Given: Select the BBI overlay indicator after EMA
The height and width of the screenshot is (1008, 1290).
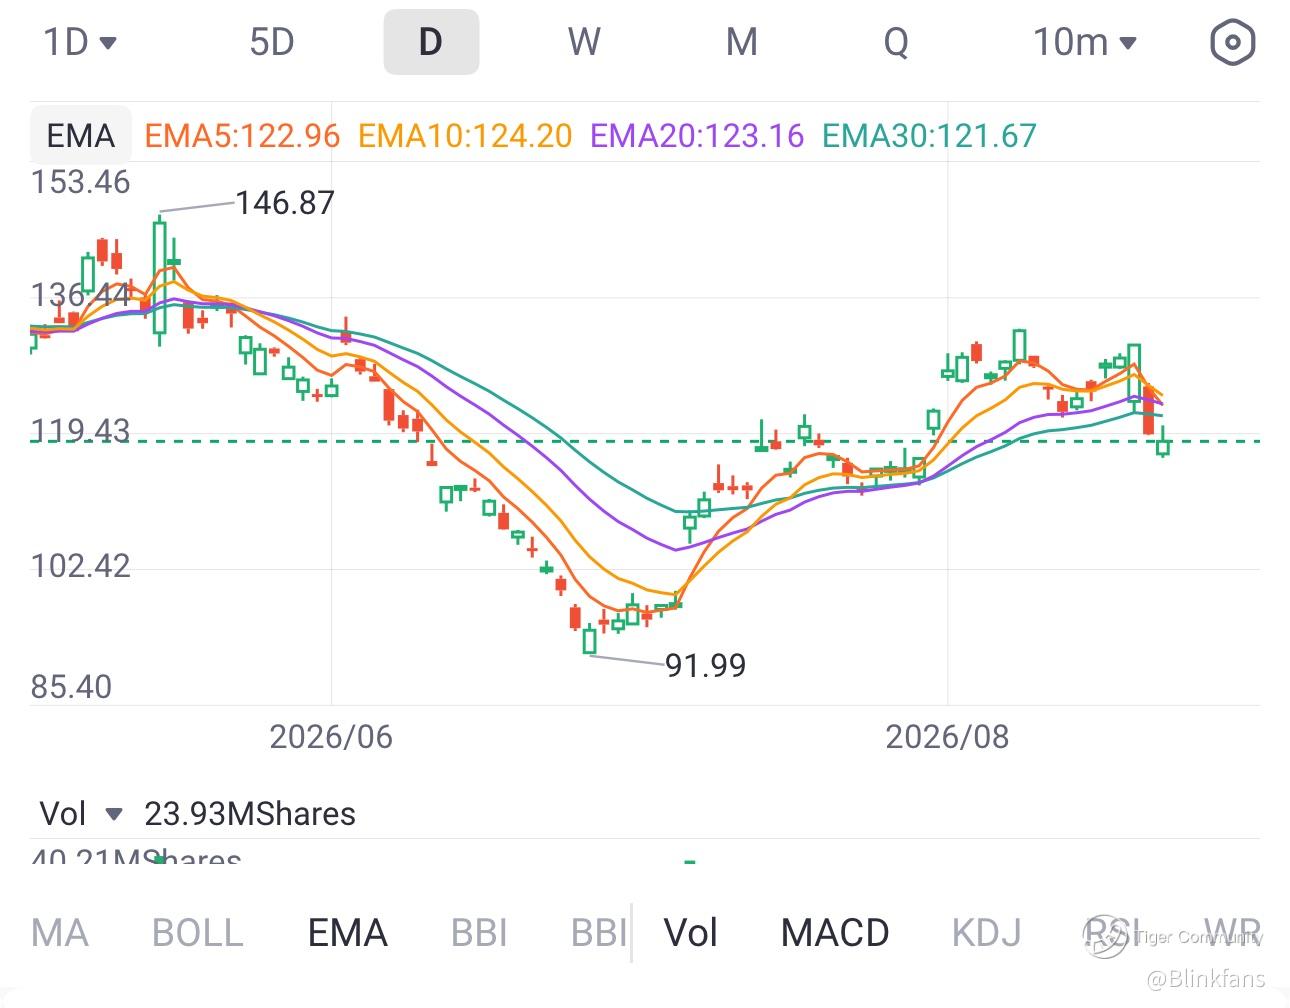Looking at the screenshot, I should coord(479,933).
